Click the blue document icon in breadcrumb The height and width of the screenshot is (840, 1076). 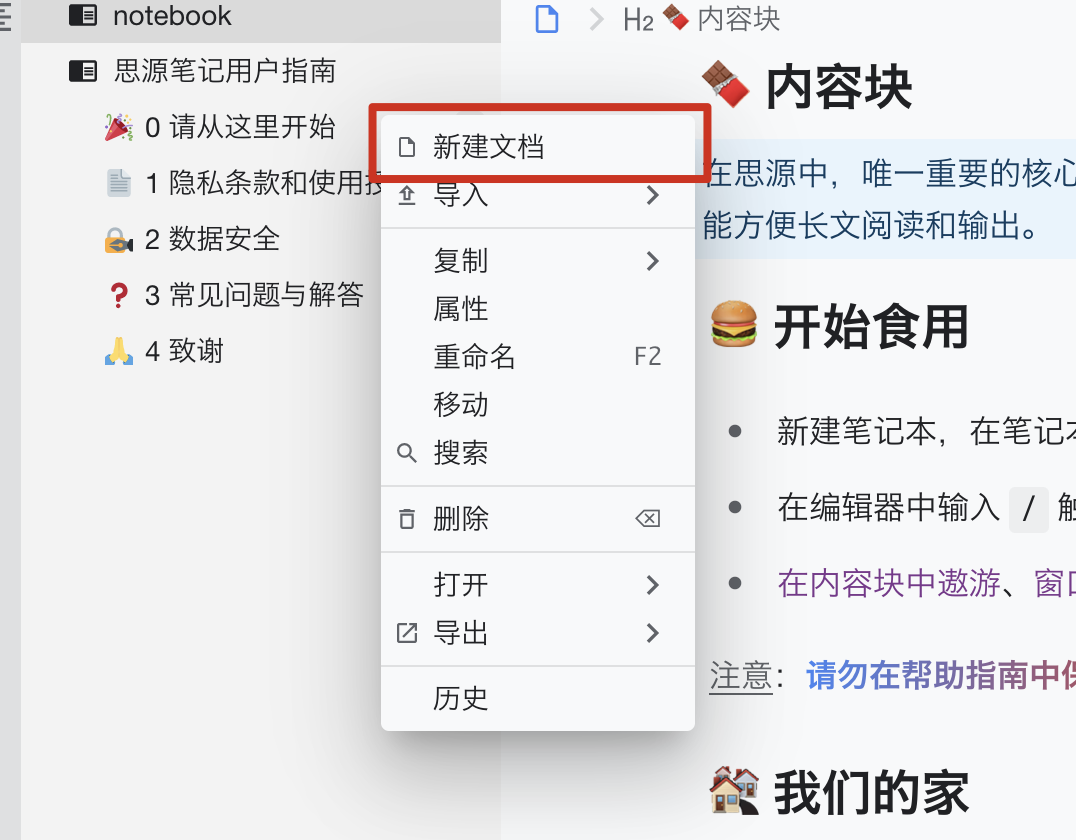point(546,19)
